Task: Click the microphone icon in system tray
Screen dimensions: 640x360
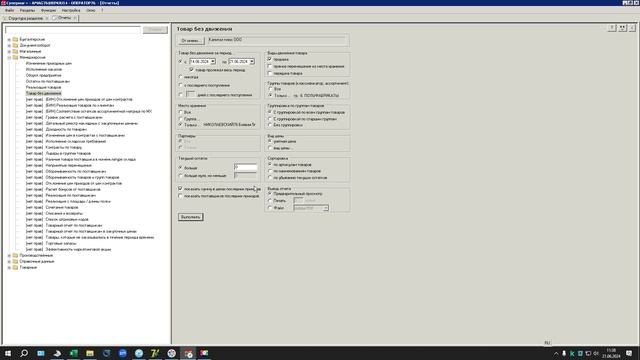Action: (x=564, y=353)
